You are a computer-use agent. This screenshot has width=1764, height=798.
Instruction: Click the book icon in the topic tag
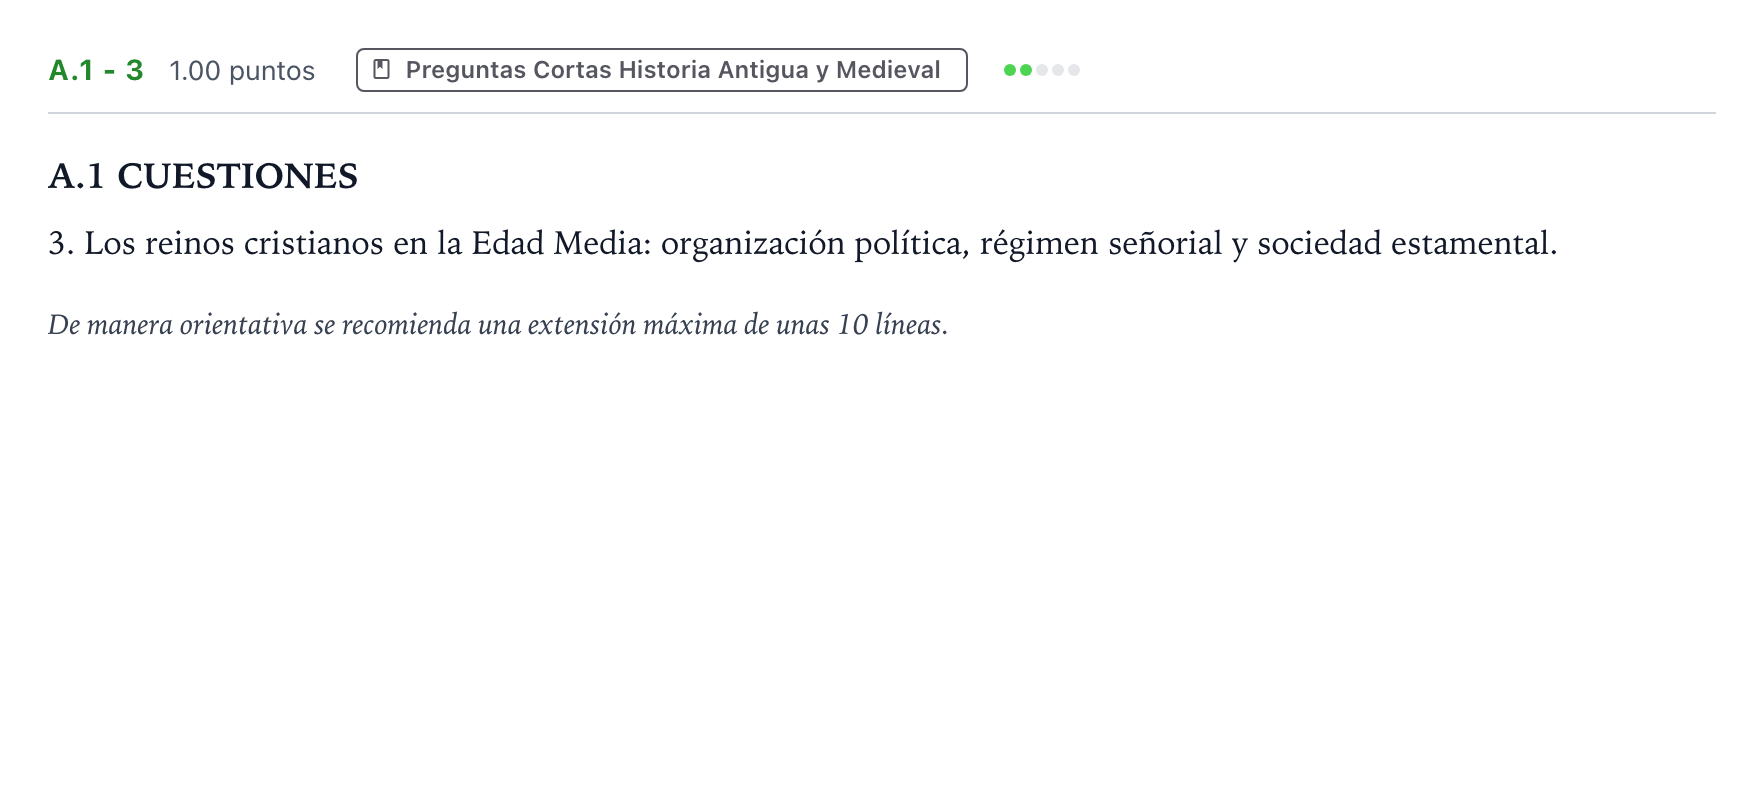point(381,70)
